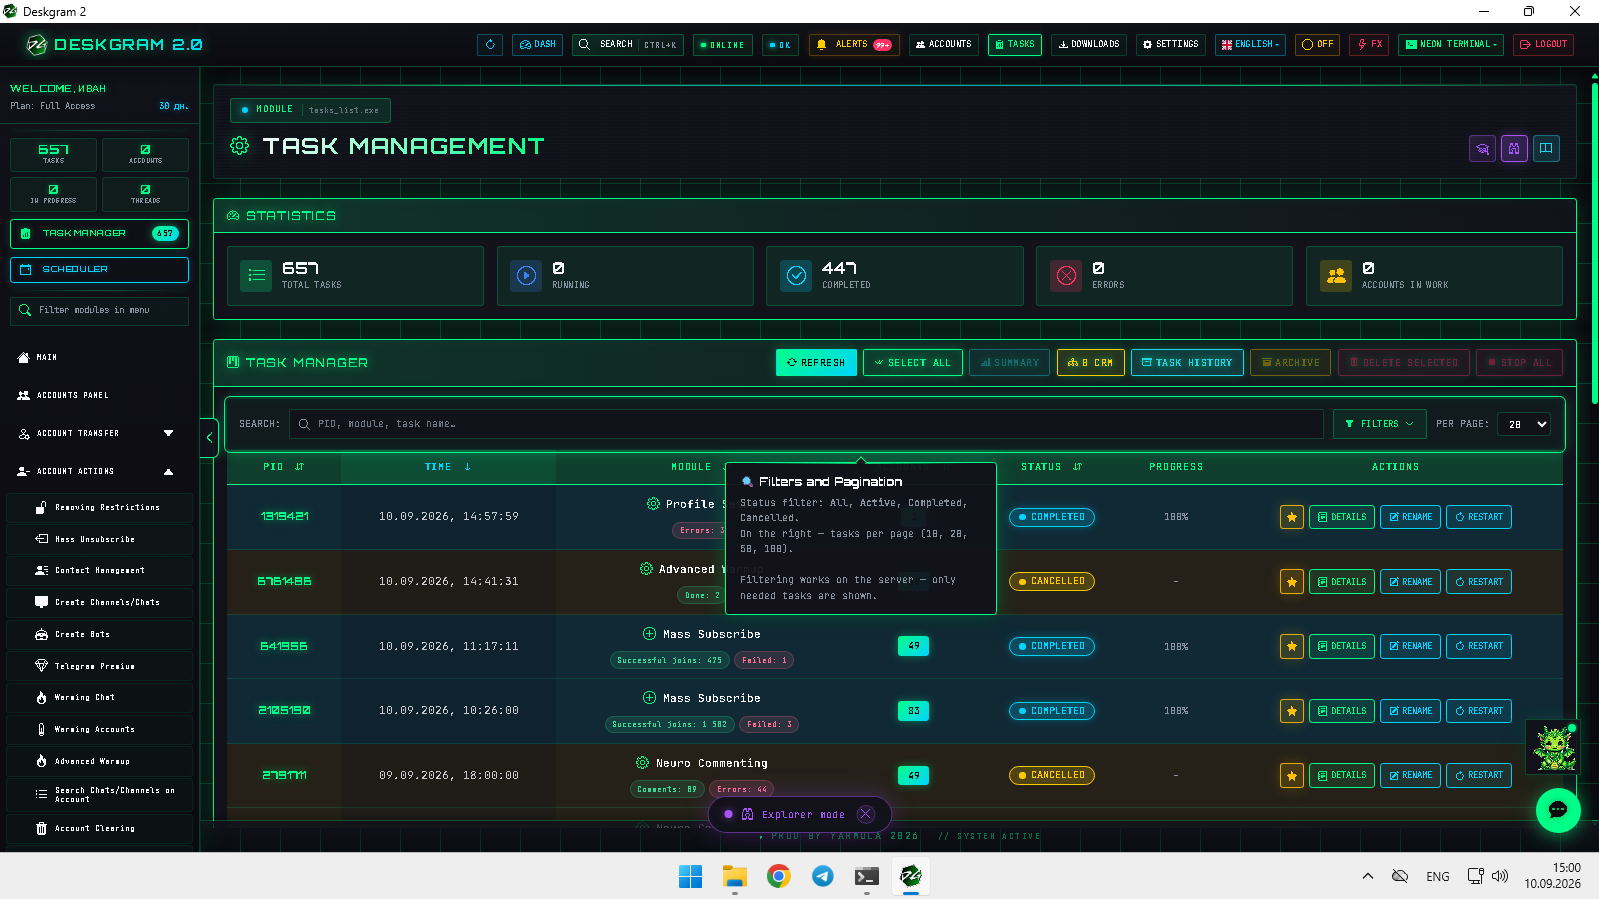
Task: Click the crossed-eye hide icon near title
Action: tap(1482, 149)
